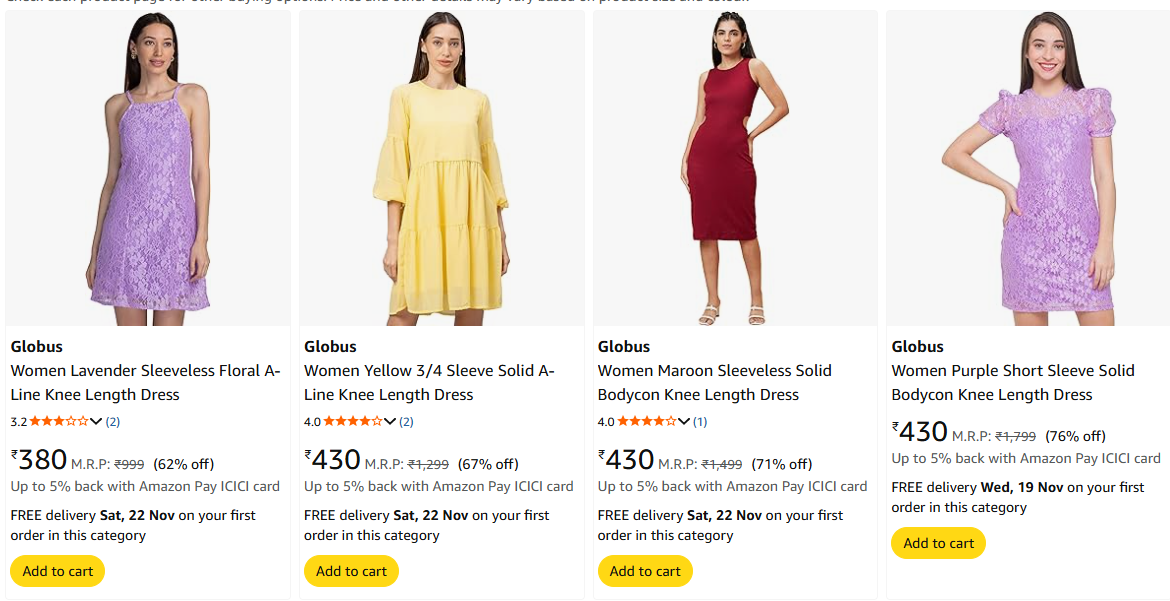Expand rating dropdown arrow for lavender dress

pos(97,422)
